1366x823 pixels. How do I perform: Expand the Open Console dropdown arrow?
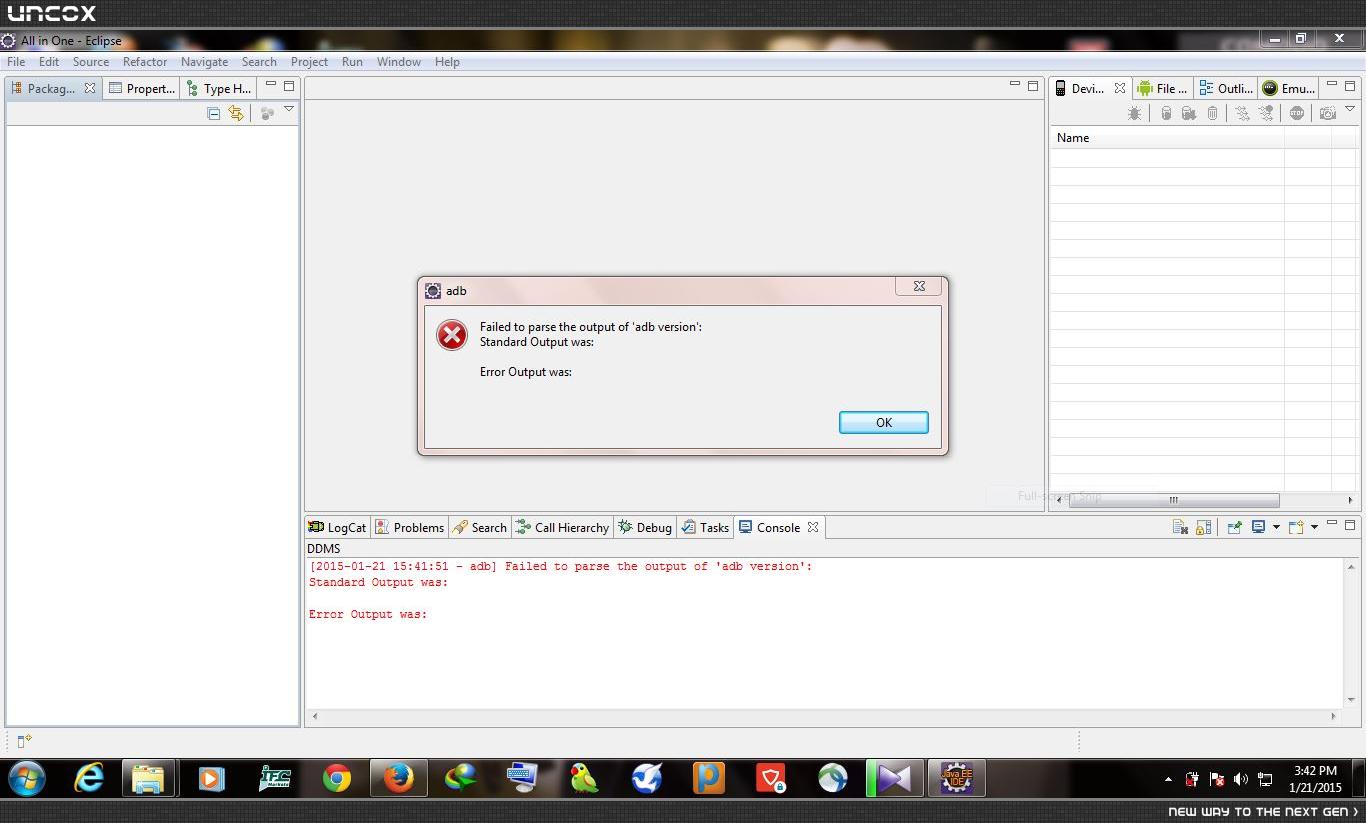(1314, 527)
